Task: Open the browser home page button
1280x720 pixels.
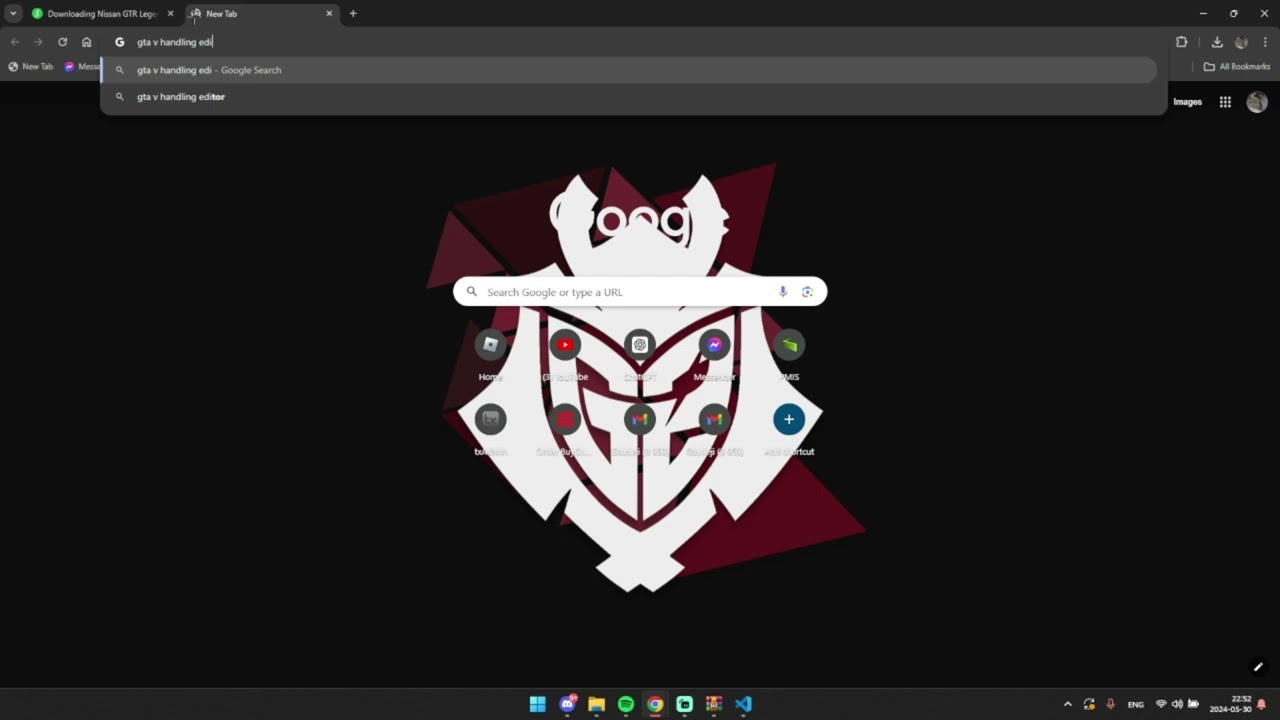Action: pyautogui.click(x=87, y=42)
